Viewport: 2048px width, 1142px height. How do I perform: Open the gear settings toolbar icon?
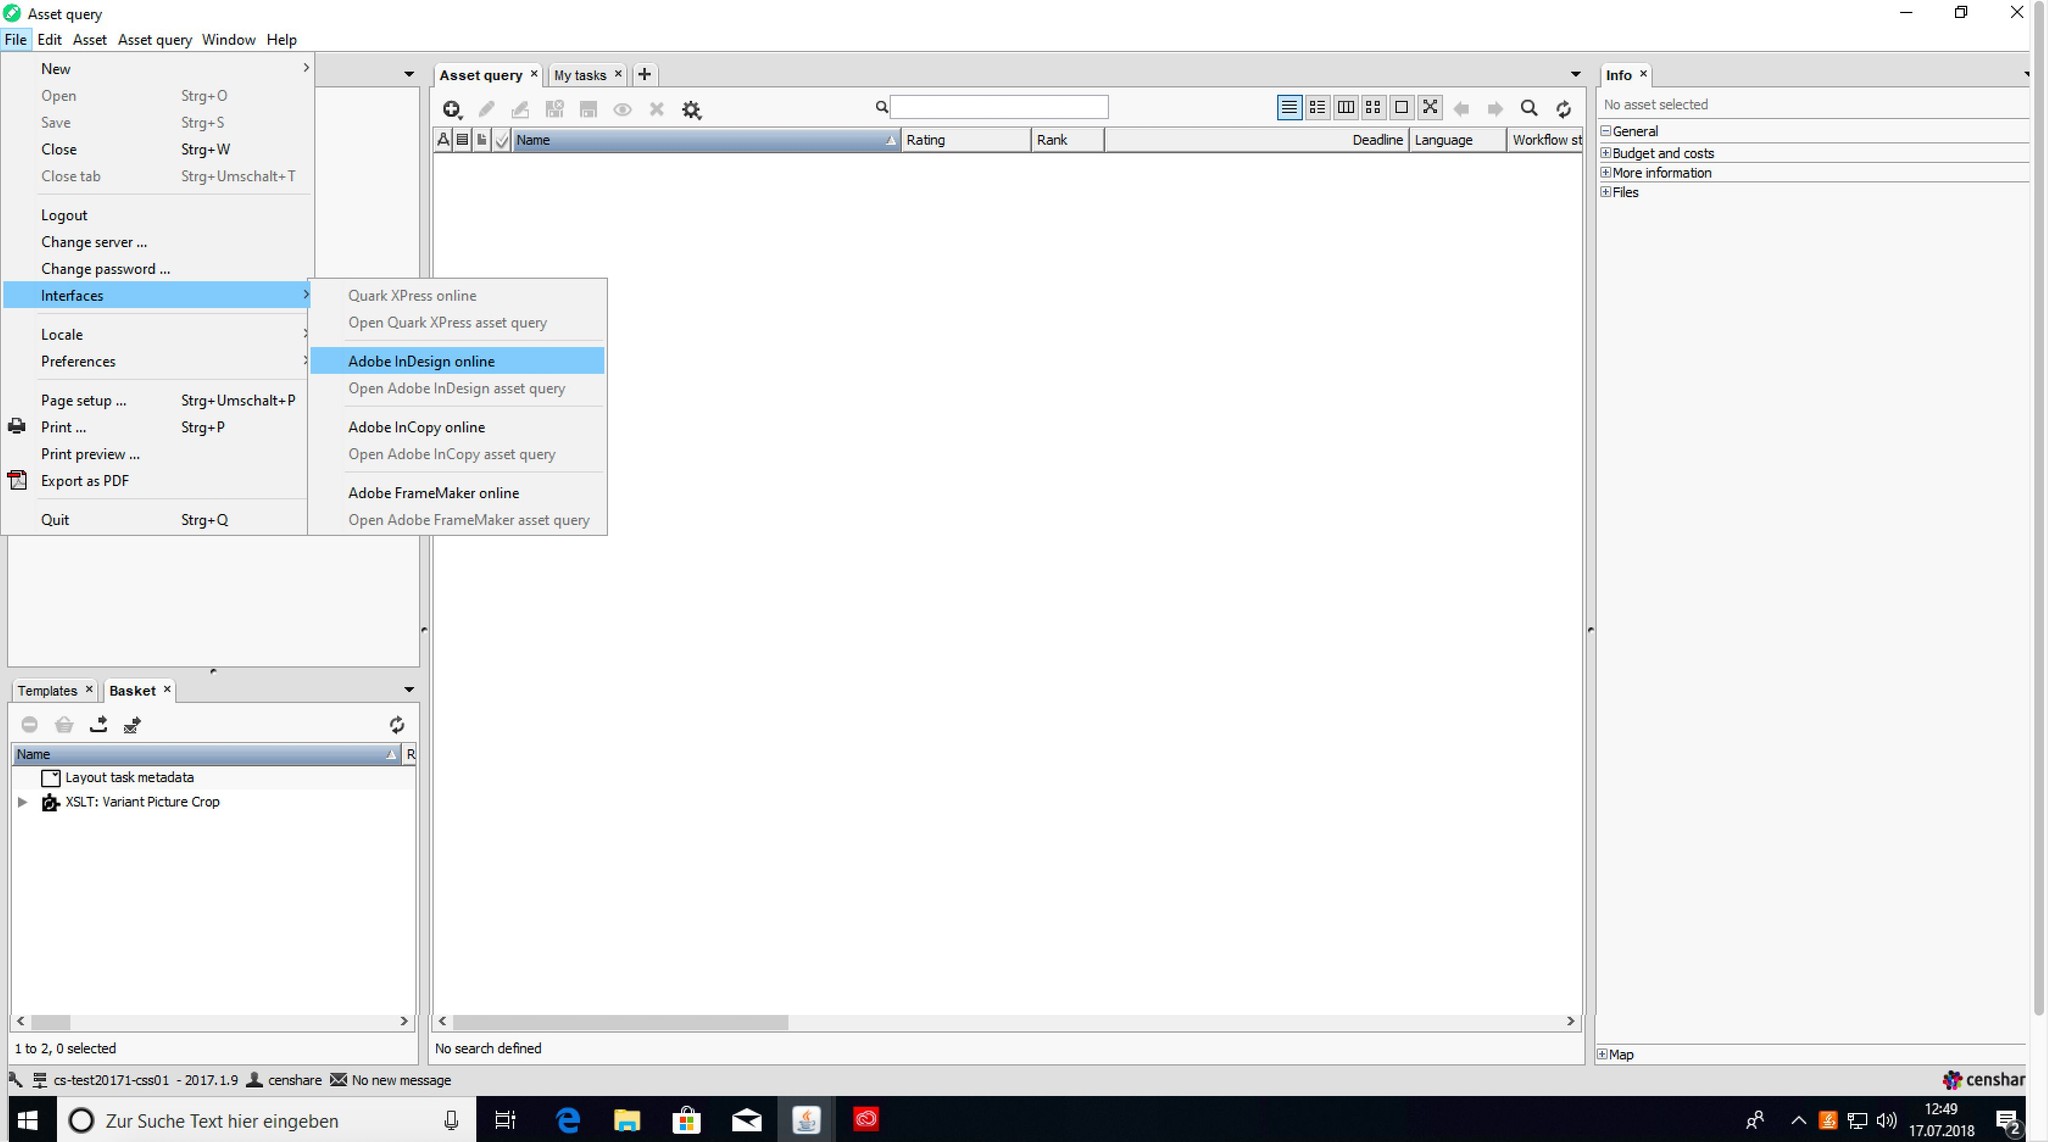(x=691, y=109)
